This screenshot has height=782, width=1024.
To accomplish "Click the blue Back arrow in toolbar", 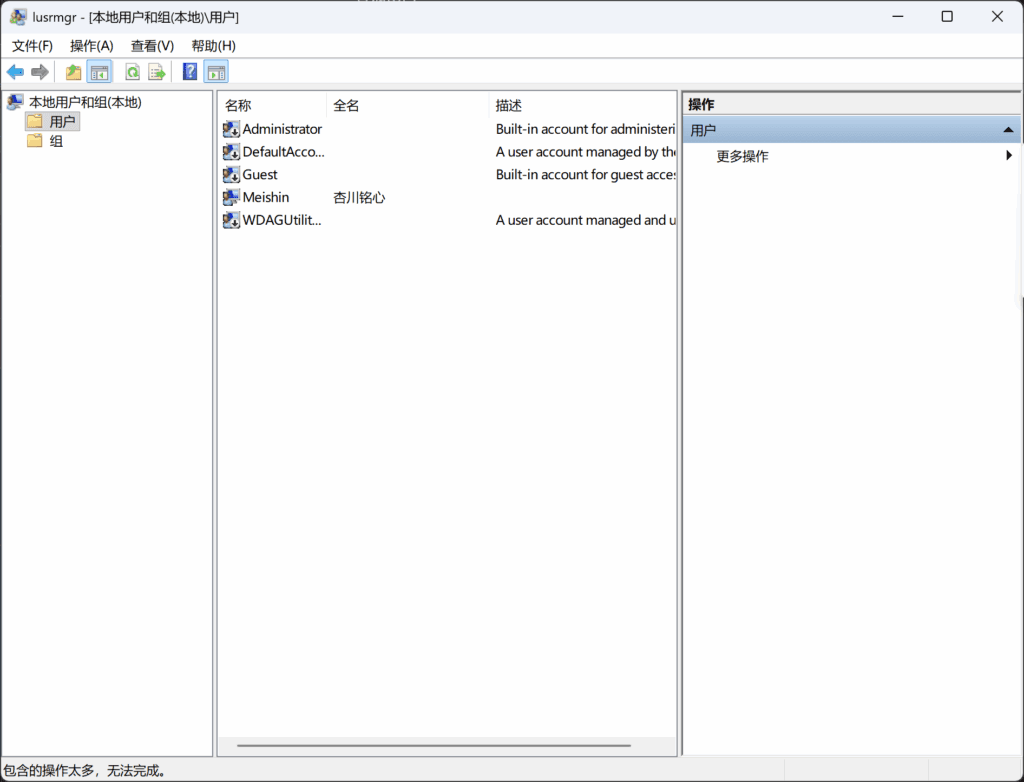I will pyautogui.click(x=15, y=72).
